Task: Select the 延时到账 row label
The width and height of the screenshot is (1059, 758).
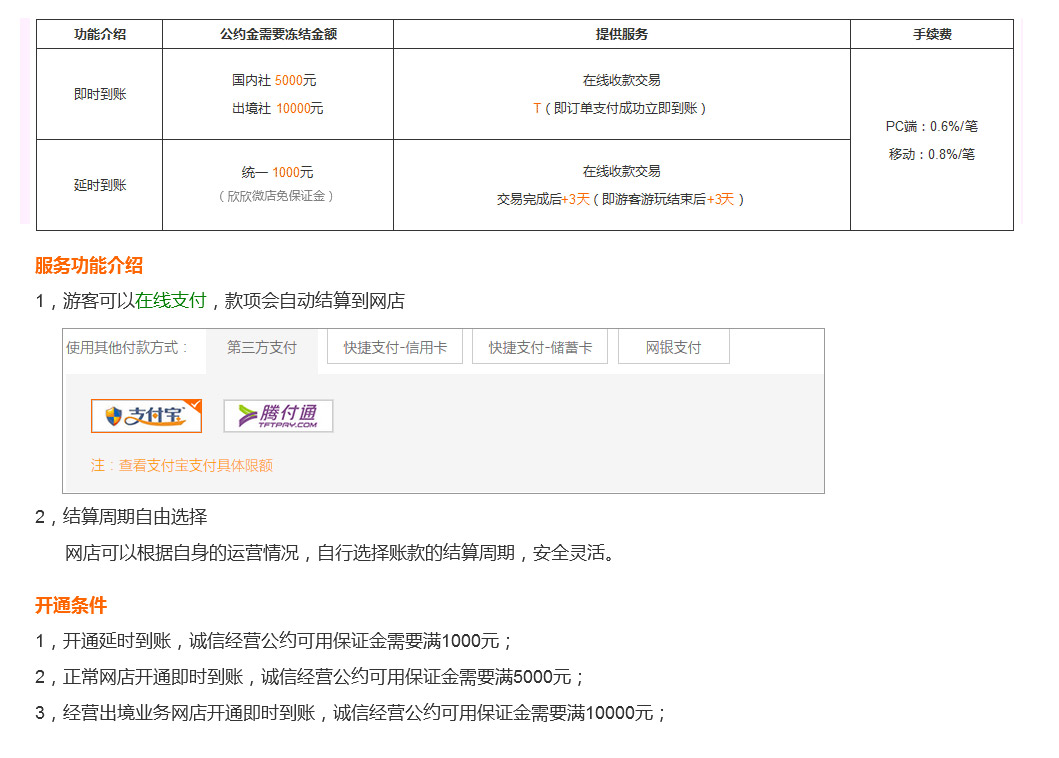Action: click(x=100, y=185)
